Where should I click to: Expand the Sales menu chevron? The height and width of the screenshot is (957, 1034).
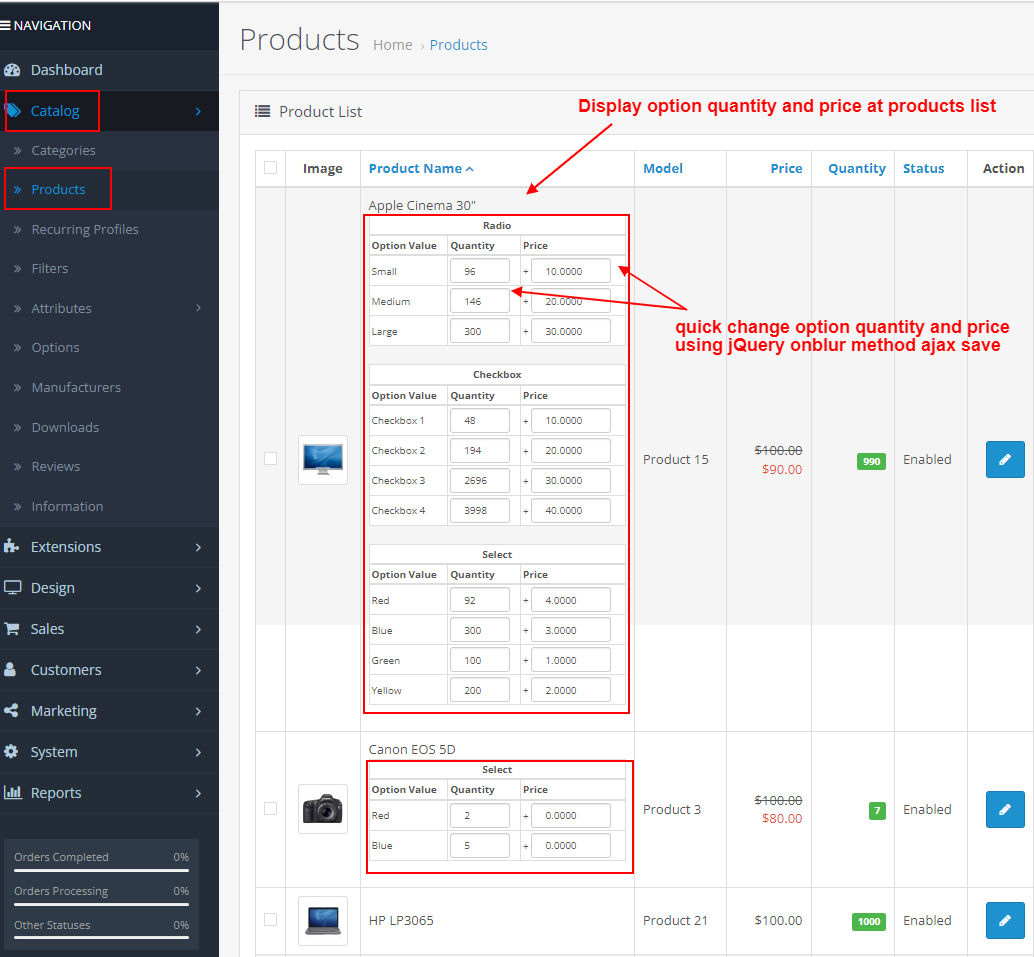pos(198,629)
